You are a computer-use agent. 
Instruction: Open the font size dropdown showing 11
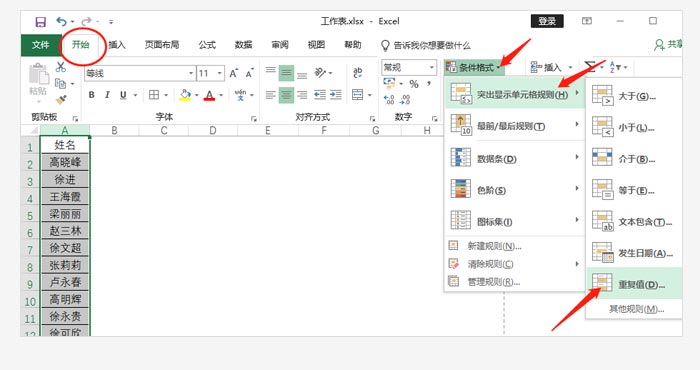[220, 73]
